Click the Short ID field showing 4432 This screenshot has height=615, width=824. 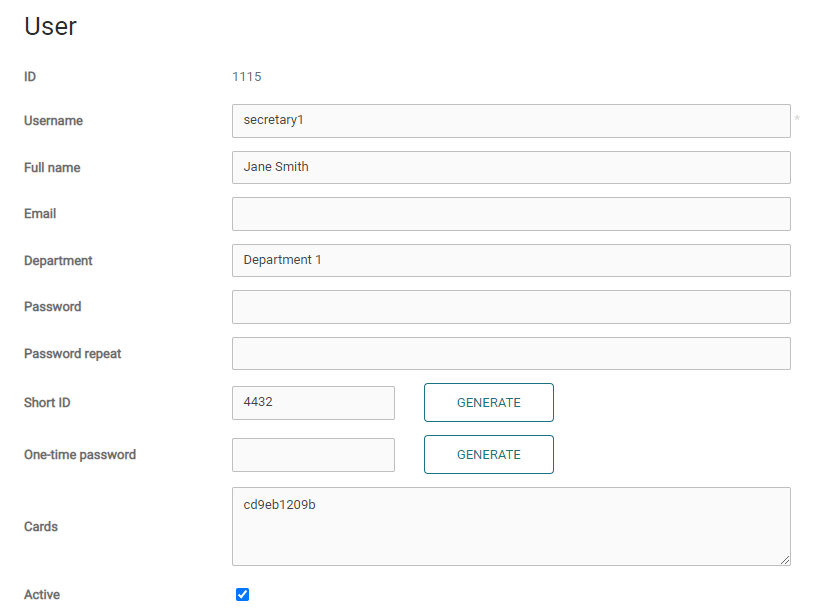click(313, 403)
